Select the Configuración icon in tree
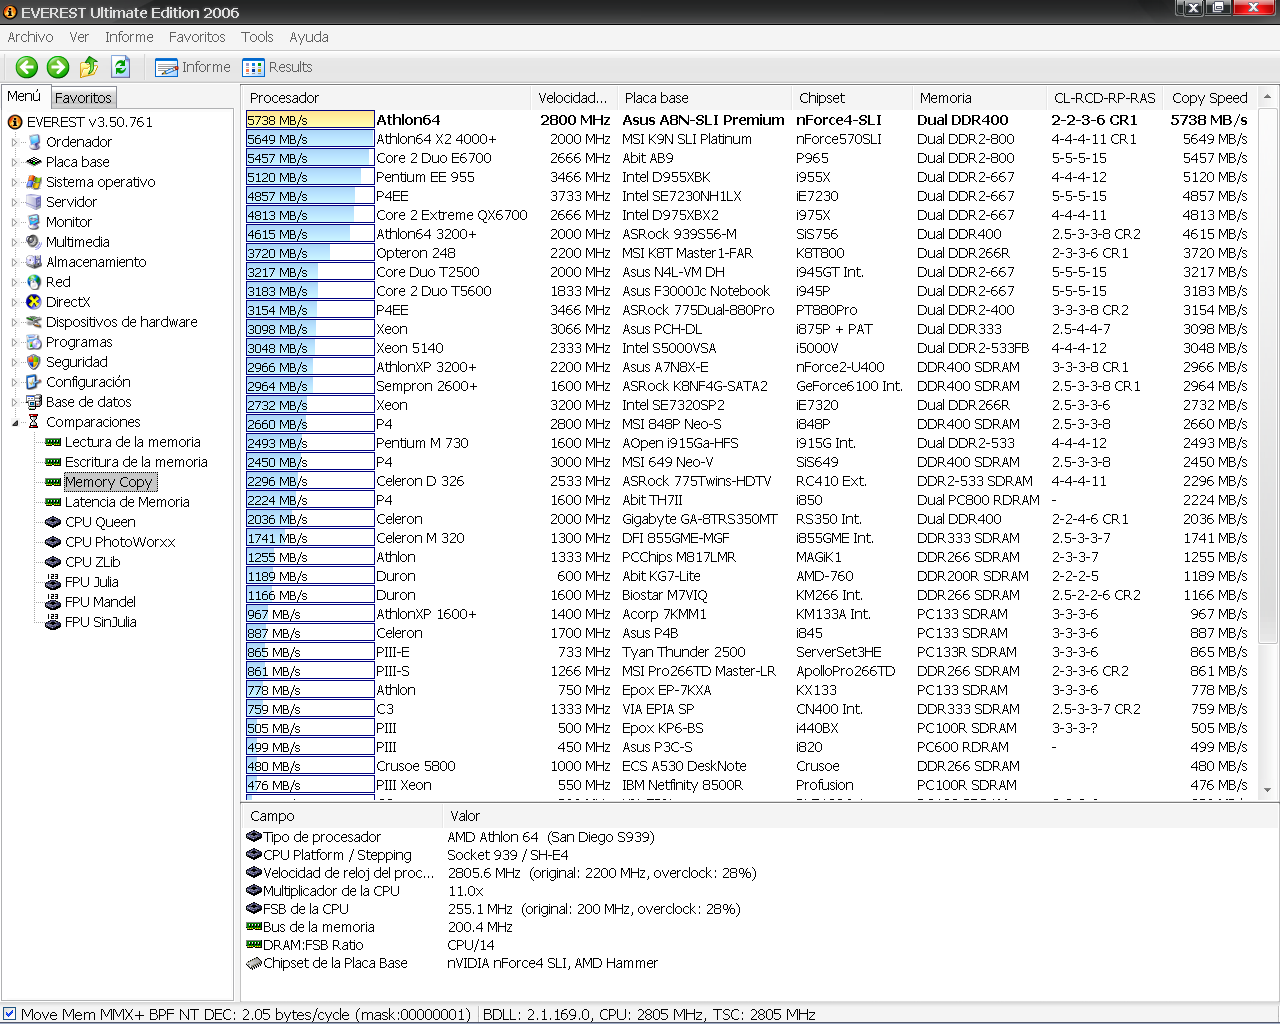This screenshot has height=1024, width=1280. [34, 382]
